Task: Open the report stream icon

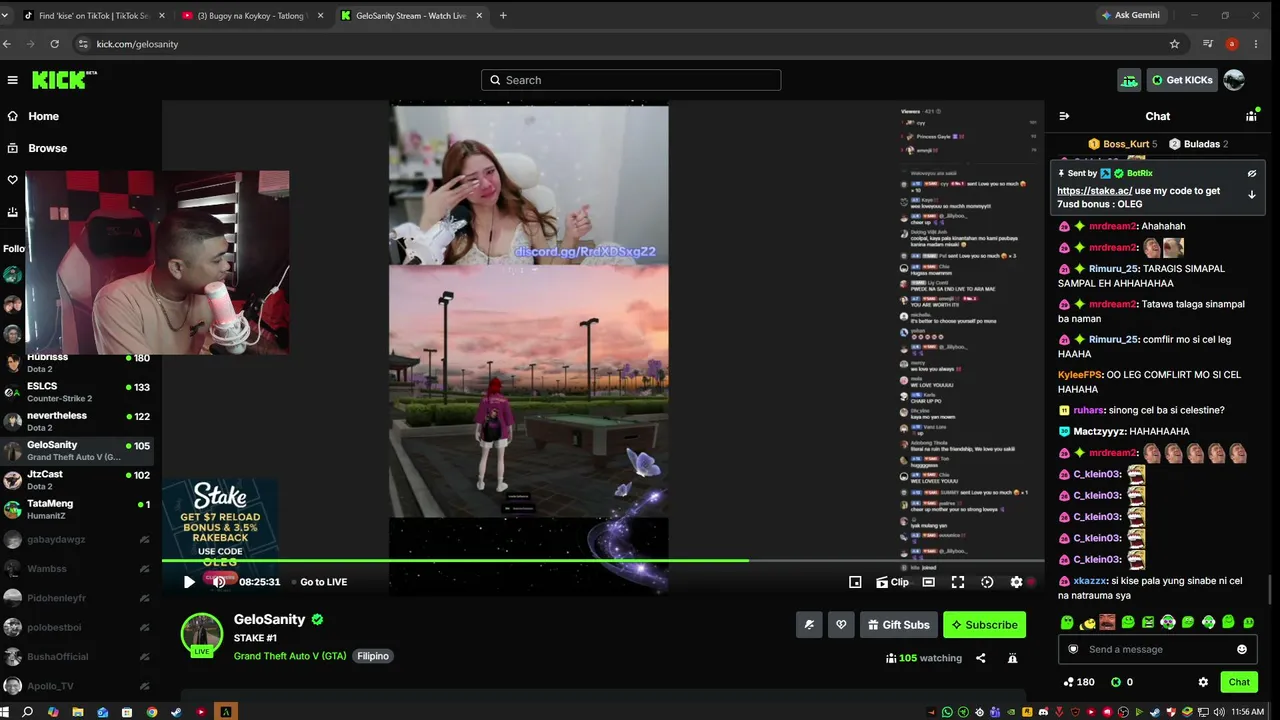Action: pos(1012,658)
